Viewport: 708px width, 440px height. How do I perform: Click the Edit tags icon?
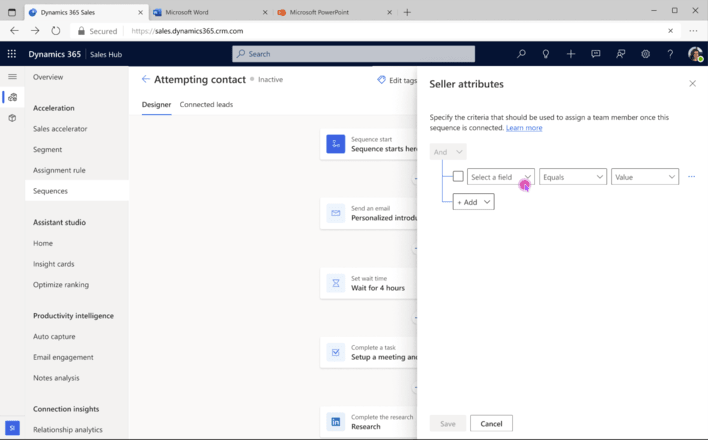point(382,80)
